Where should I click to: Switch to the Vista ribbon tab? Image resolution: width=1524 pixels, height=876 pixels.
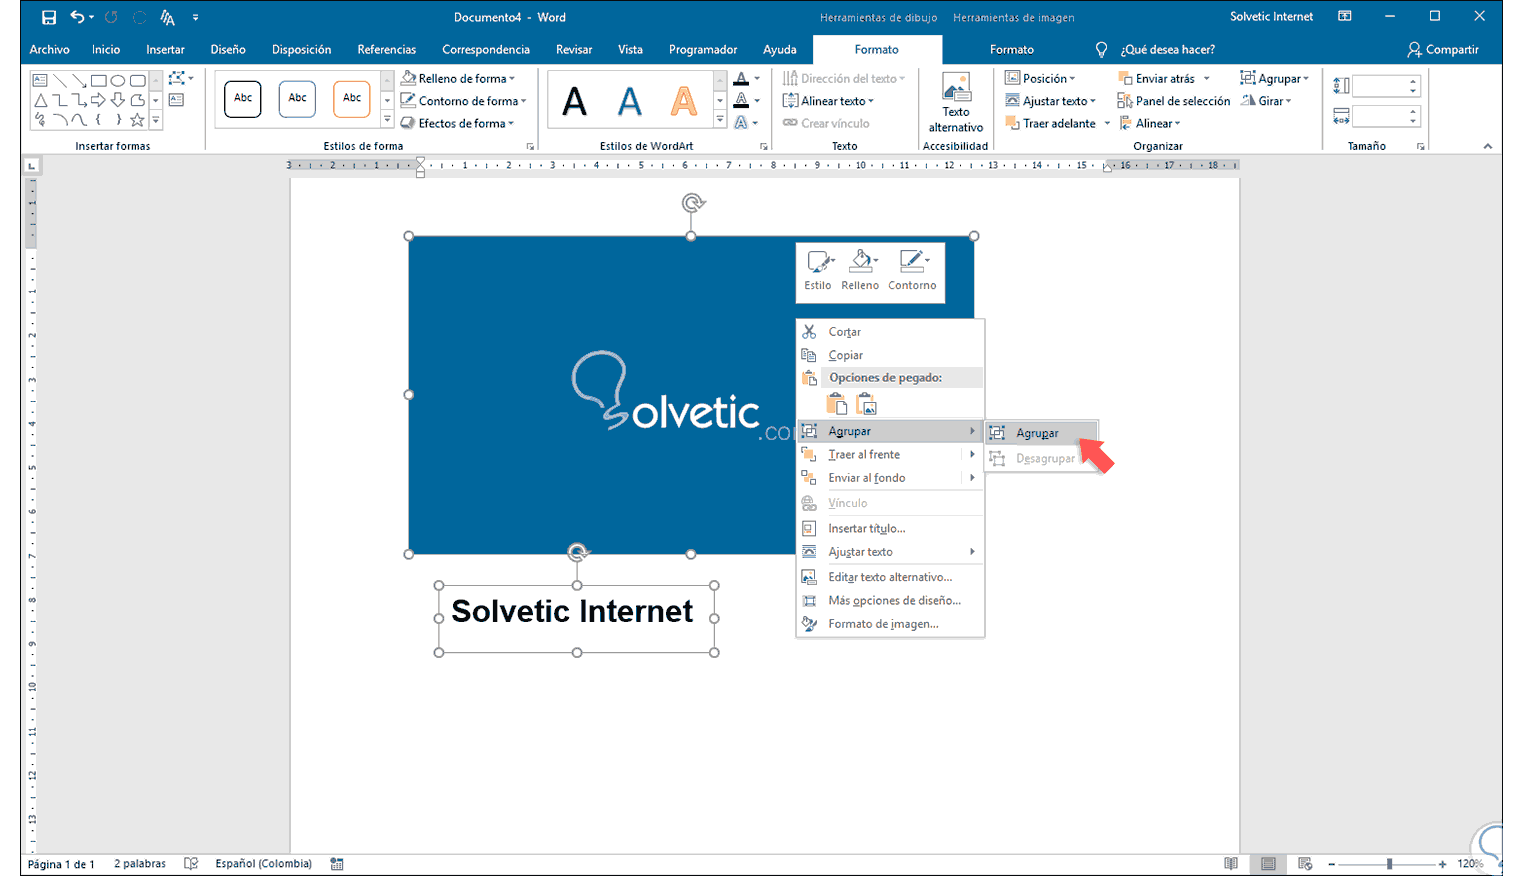(x=630, y=49)
